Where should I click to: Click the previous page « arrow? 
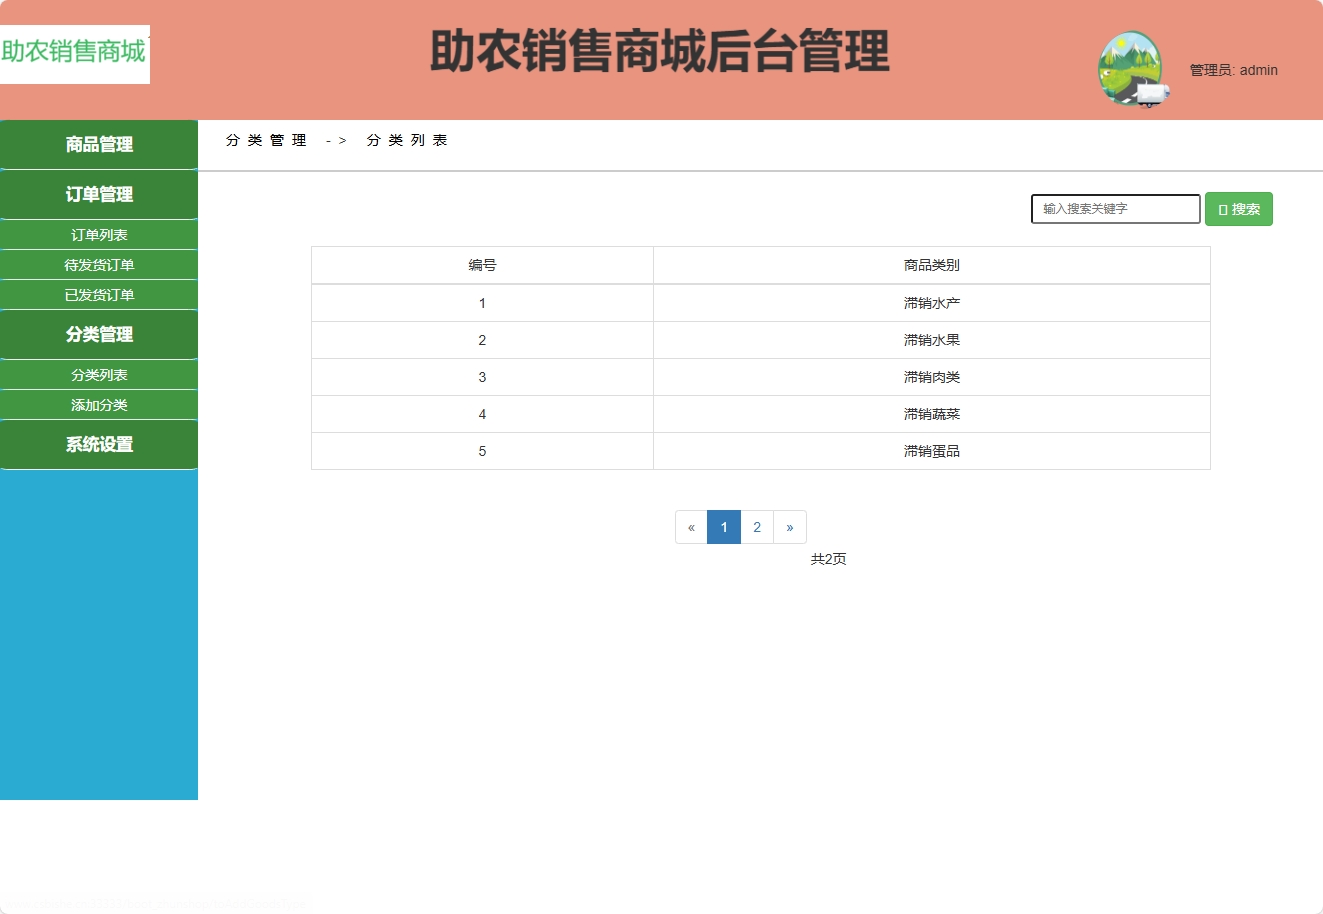point(691,527)
